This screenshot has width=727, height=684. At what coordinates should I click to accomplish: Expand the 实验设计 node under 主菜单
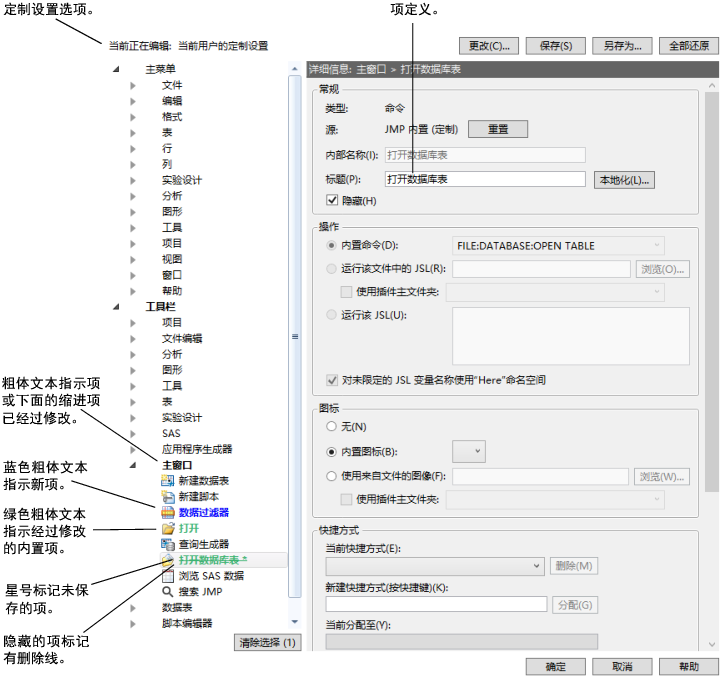coord(133,180)
